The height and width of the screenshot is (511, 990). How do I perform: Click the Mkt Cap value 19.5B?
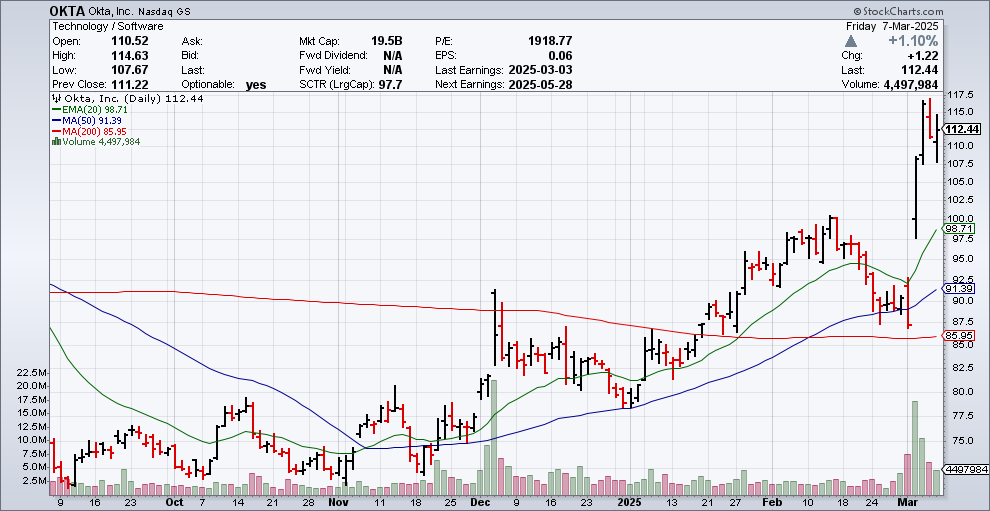coord(386,41)
